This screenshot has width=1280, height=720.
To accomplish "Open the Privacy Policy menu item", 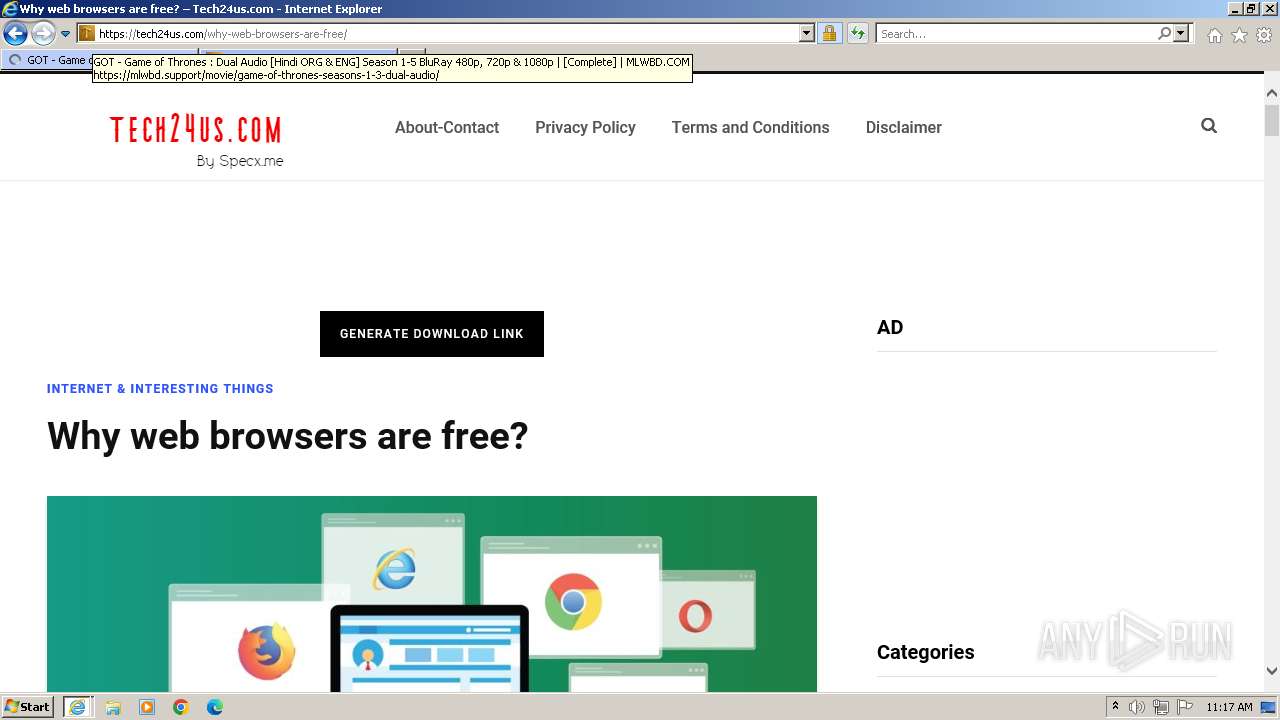I will 585,127.
